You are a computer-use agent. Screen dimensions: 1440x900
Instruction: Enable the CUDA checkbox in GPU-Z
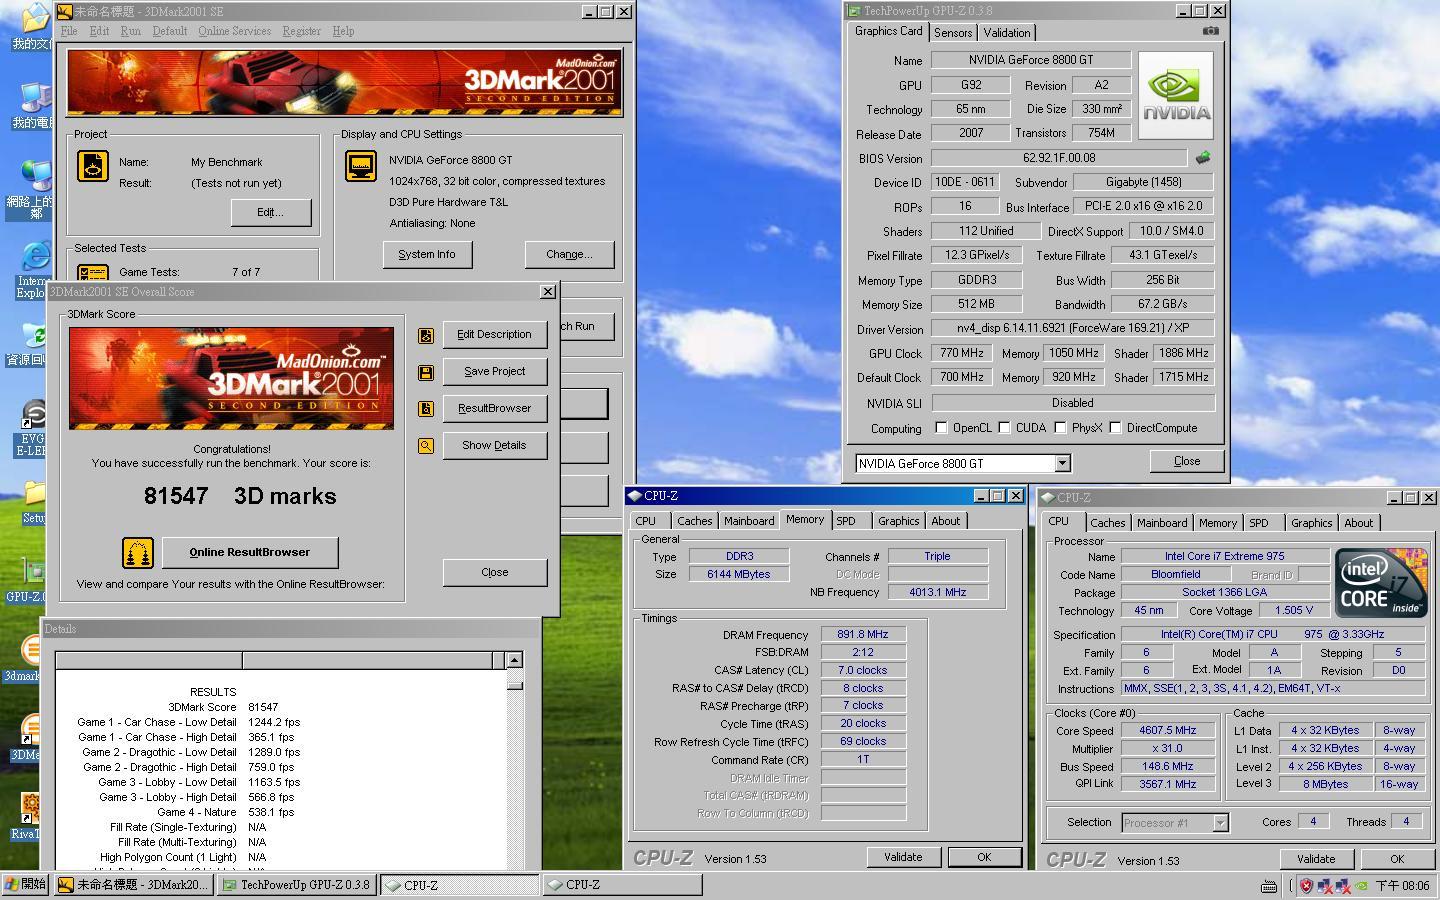click(1004, 428)
